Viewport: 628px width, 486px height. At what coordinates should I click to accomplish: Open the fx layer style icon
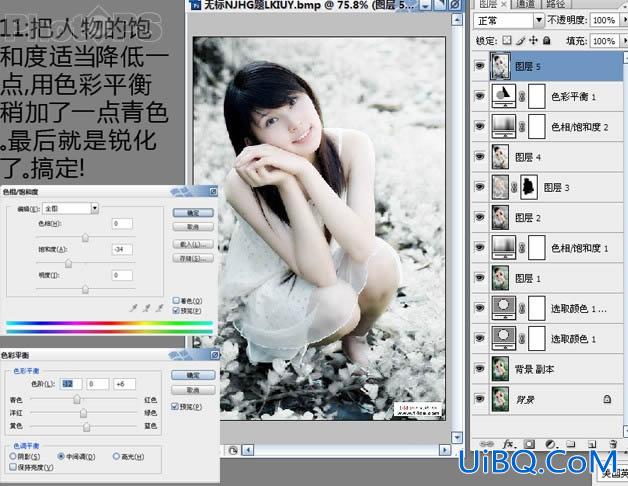508,444
